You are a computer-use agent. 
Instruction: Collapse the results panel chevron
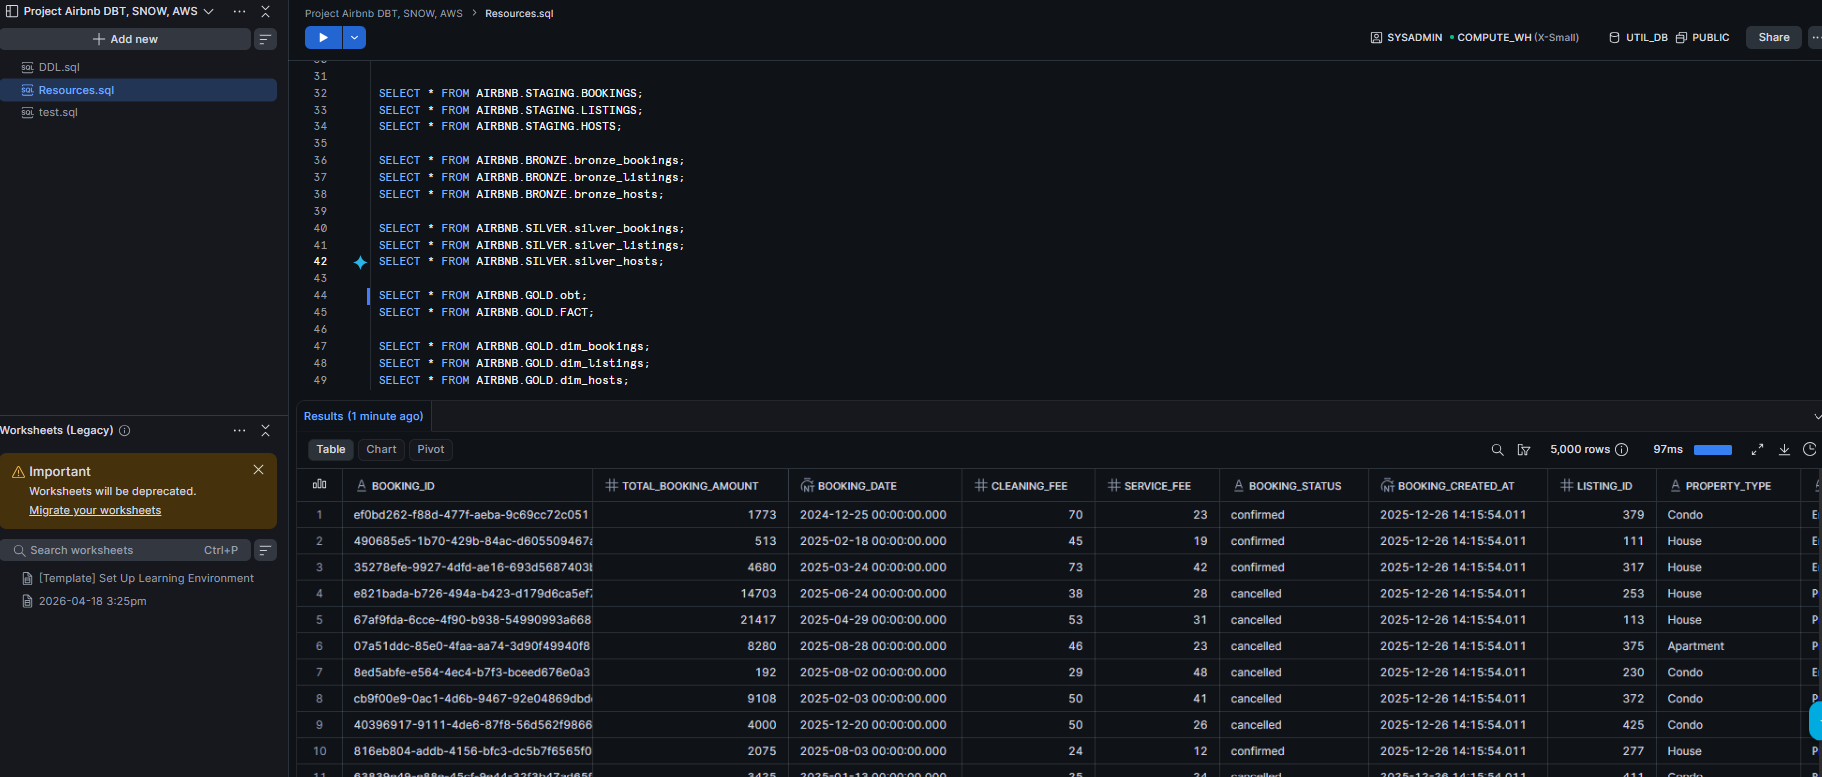point(1816,416)
